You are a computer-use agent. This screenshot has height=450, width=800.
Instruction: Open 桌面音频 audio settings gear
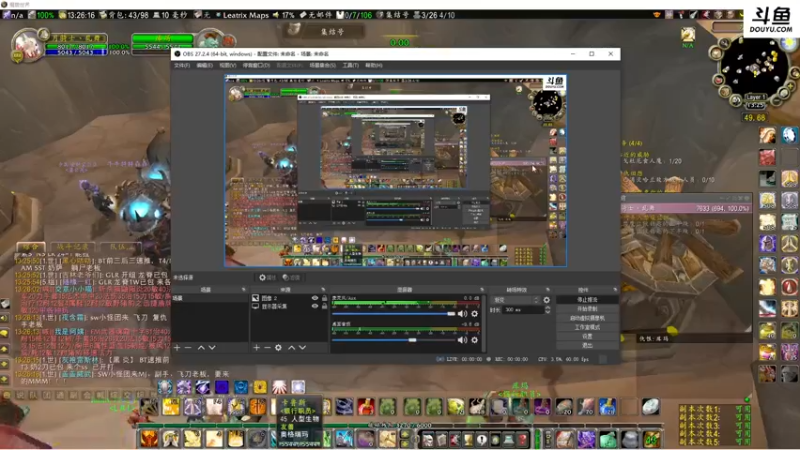tap(474, 340)
